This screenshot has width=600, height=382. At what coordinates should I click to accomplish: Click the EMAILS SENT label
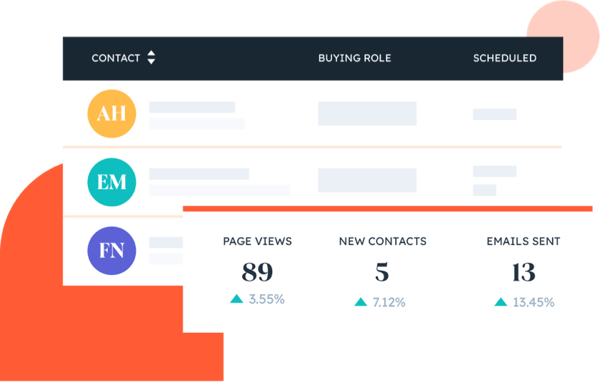(523, 241)
